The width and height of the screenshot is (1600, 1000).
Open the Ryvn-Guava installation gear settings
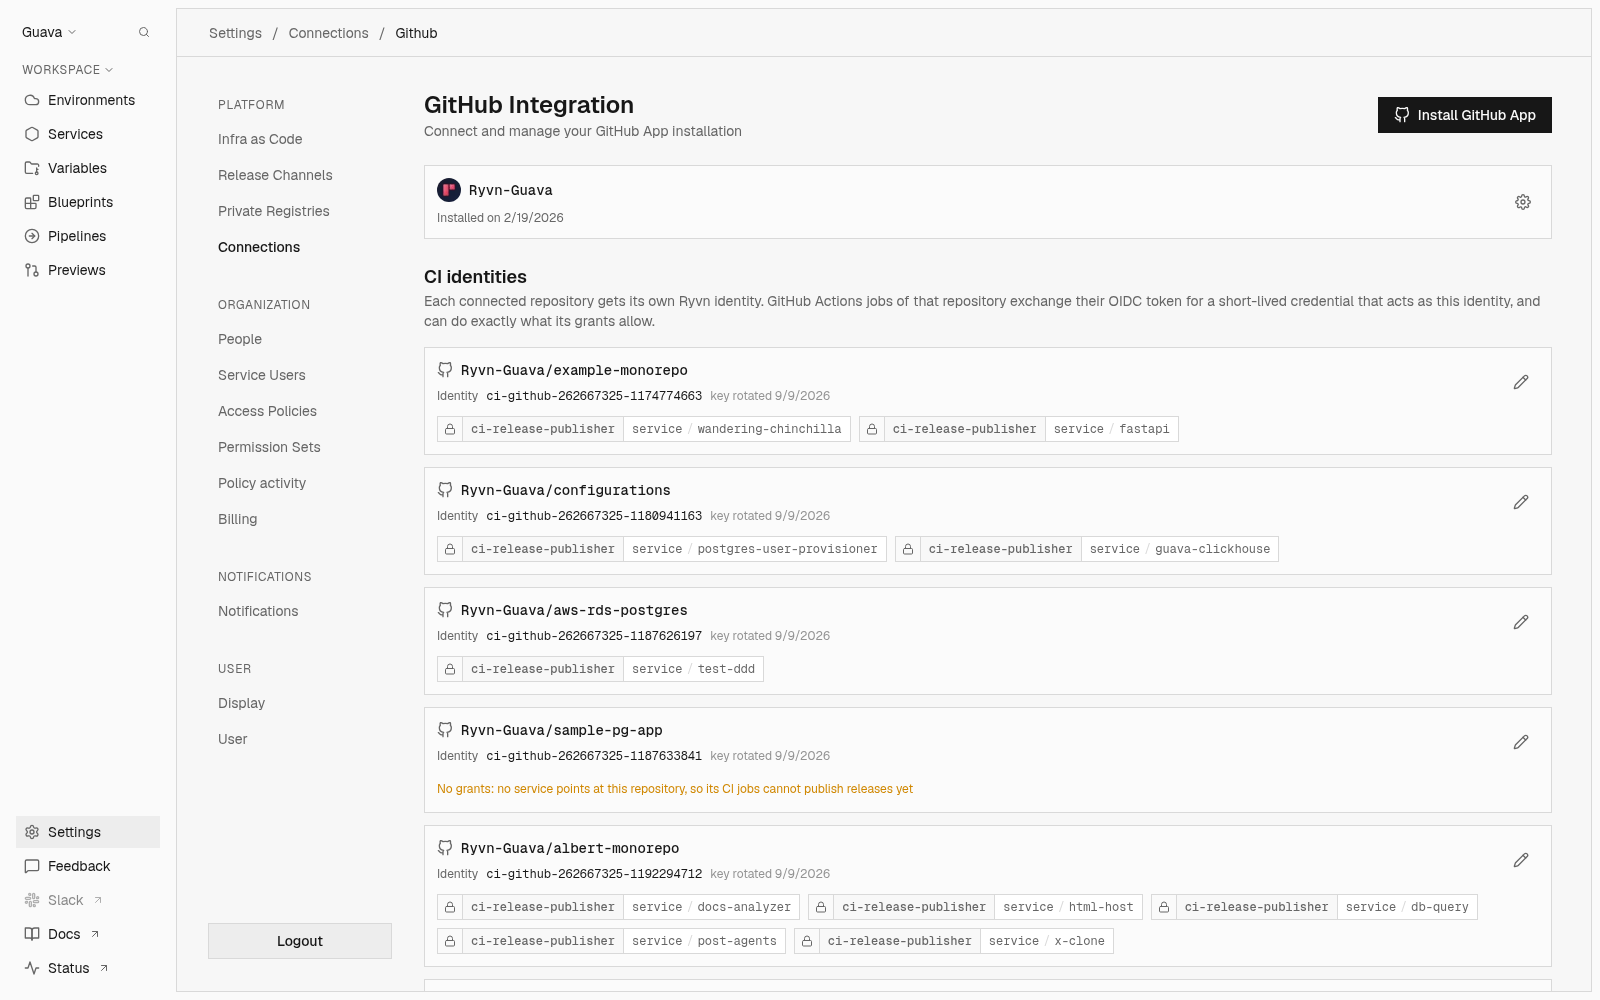coord(1523,202)
